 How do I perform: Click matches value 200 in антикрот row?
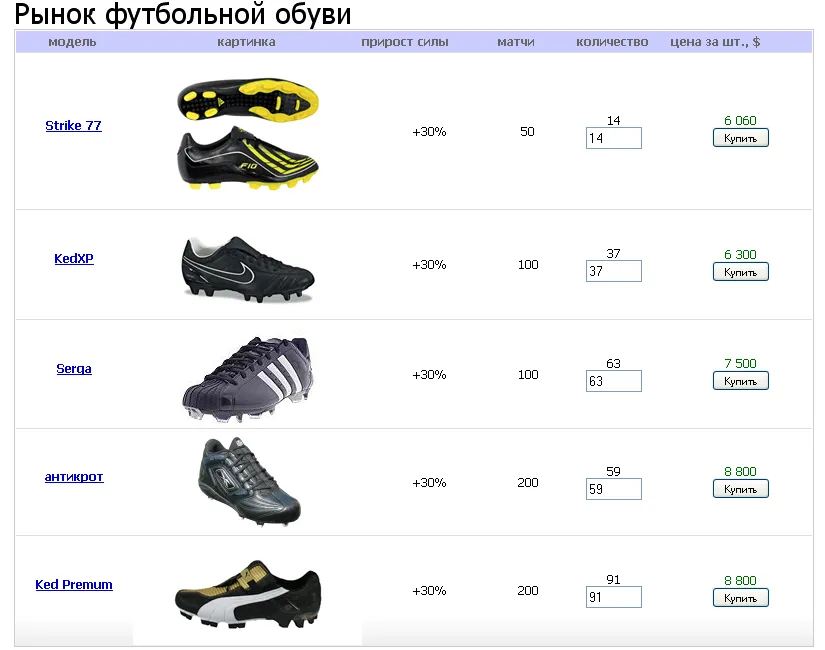click(528, 483)
